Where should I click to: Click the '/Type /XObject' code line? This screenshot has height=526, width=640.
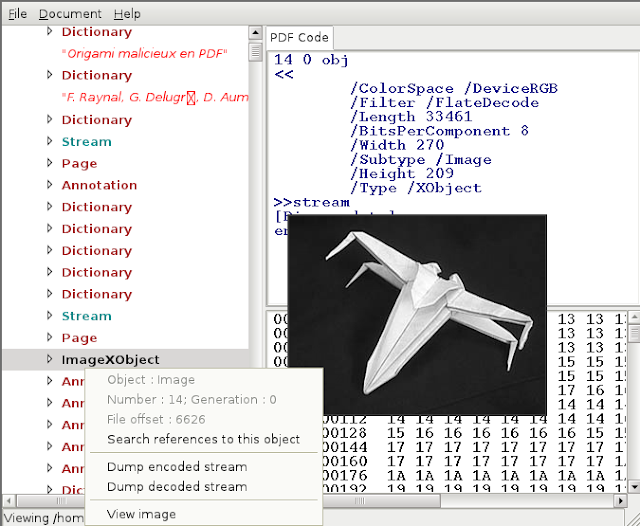tap(416, 188)
